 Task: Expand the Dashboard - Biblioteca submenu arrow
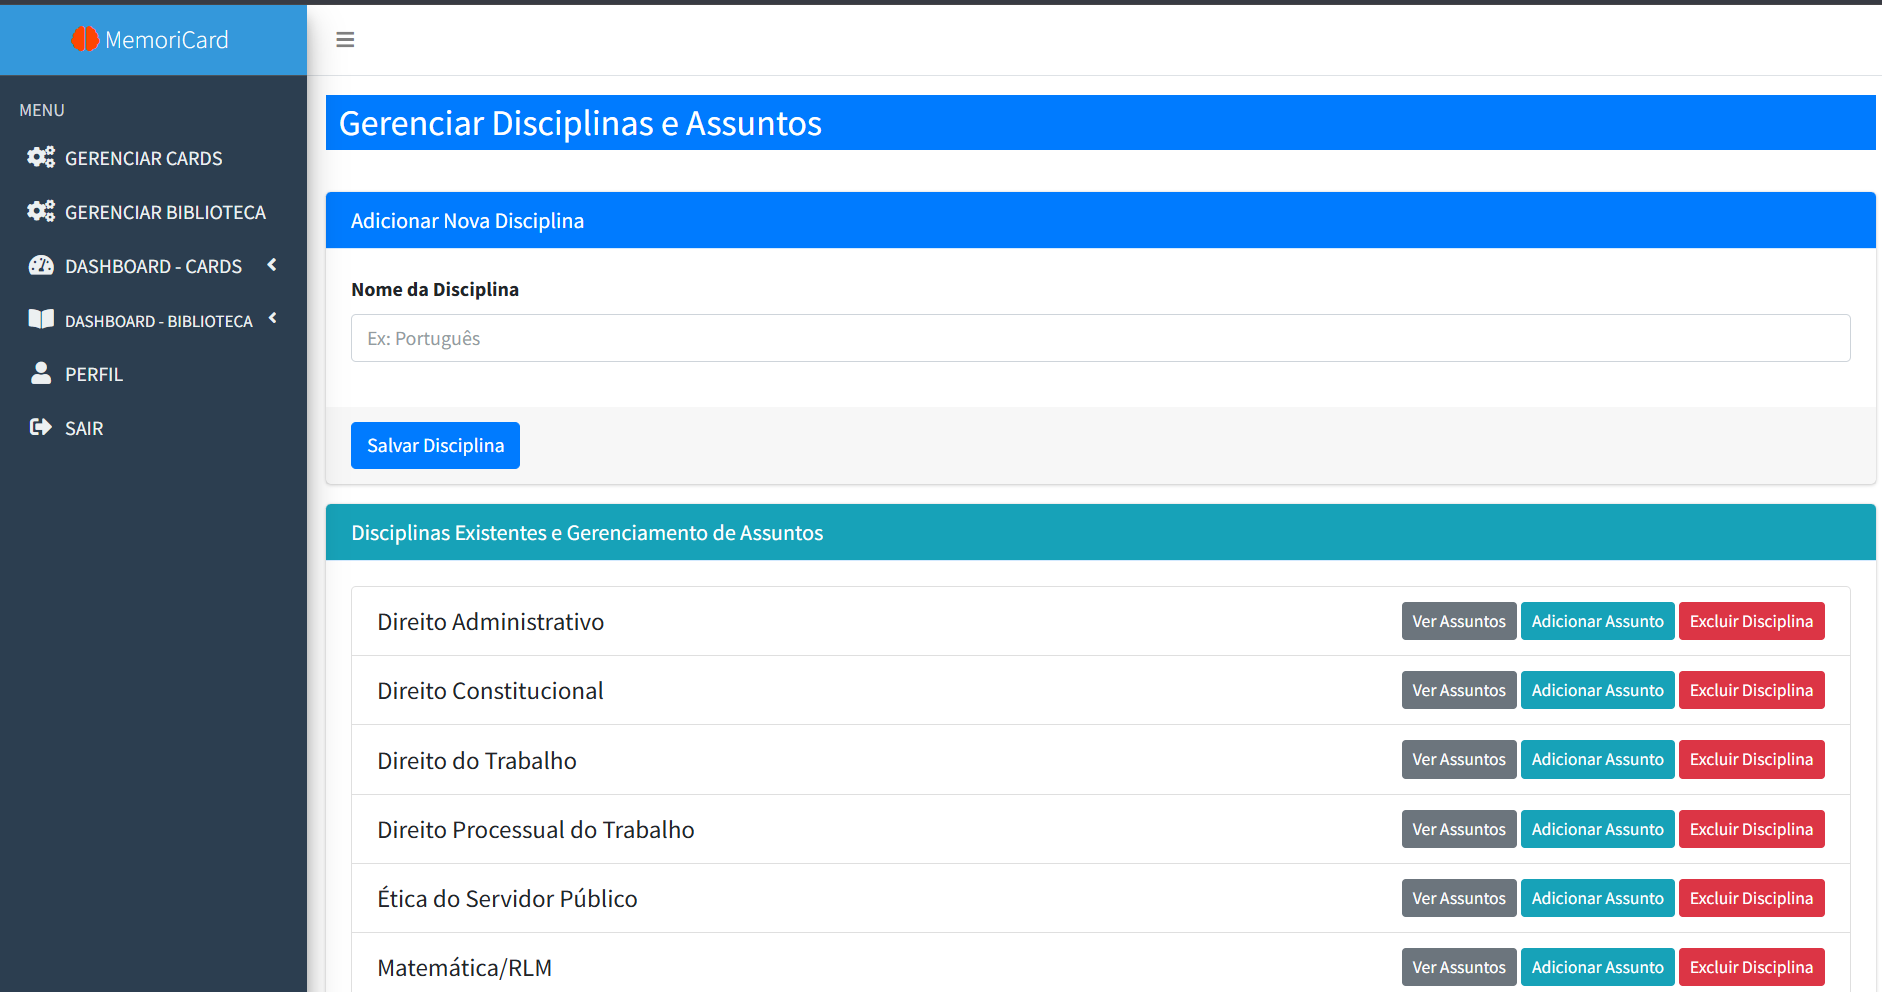click(x=272, y=319)
